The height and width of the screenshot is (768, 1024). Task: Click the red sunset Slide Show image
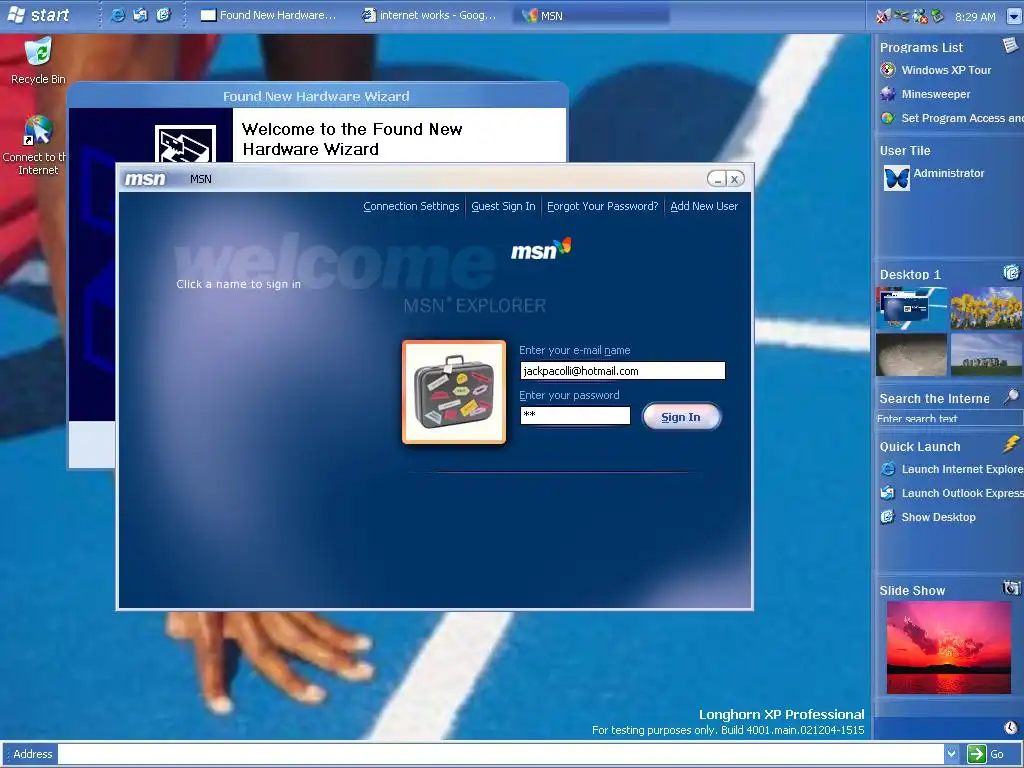click(949, 647)
